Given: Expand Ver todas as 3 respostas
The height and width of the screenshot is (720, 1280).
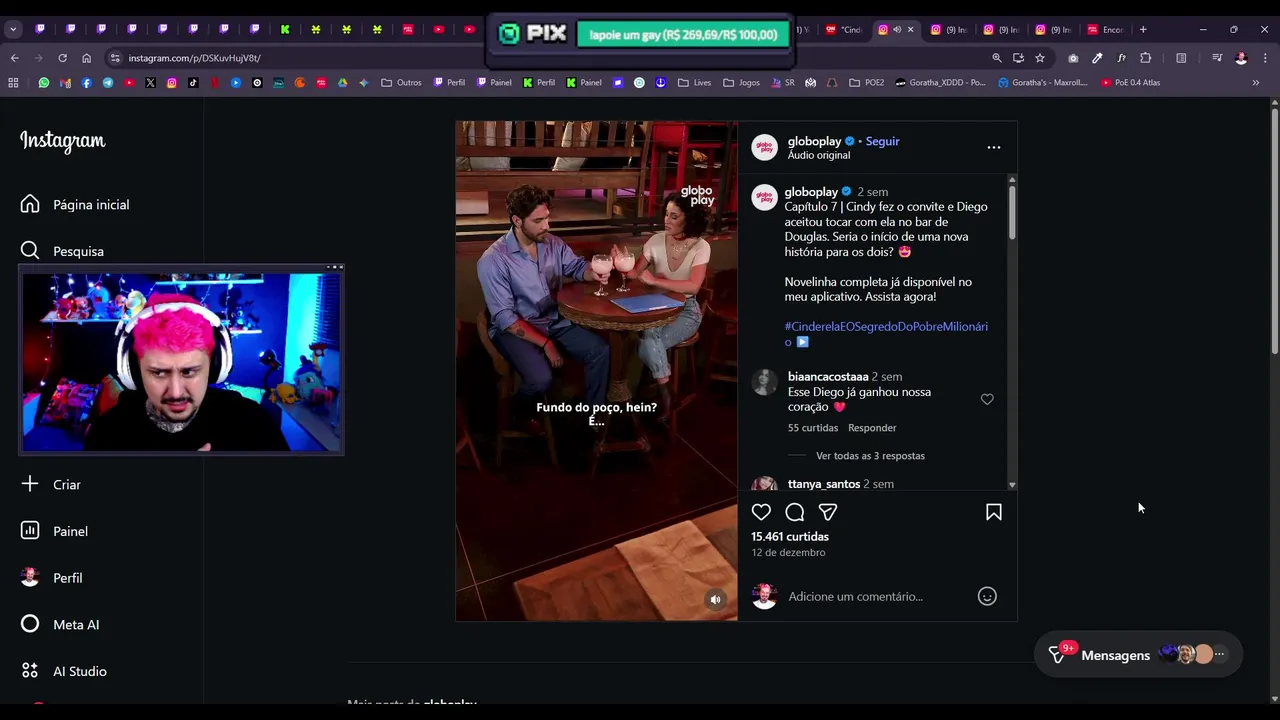Looking at the screenshot, I should pos(870,456).
